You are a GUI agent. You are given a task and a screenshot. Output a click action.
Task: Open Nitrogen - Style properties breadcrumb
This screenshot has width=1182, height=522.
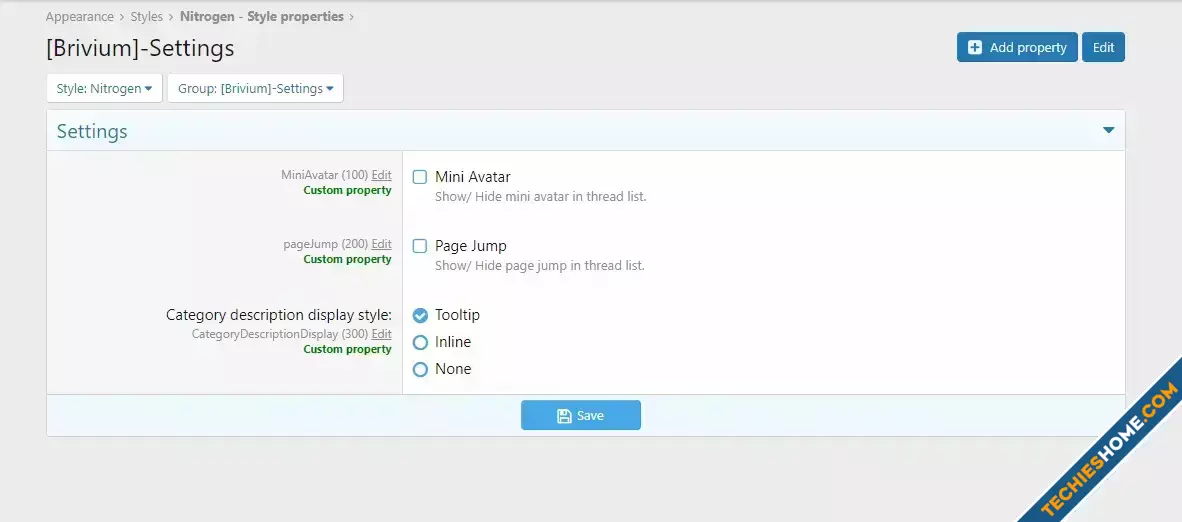[x=261, y=17]
